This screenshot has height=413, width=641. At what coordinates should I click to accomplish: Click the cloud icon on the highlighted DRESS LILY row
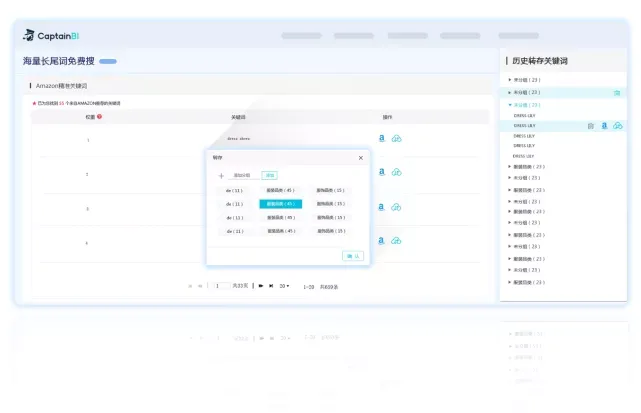(x=618, y=126)
